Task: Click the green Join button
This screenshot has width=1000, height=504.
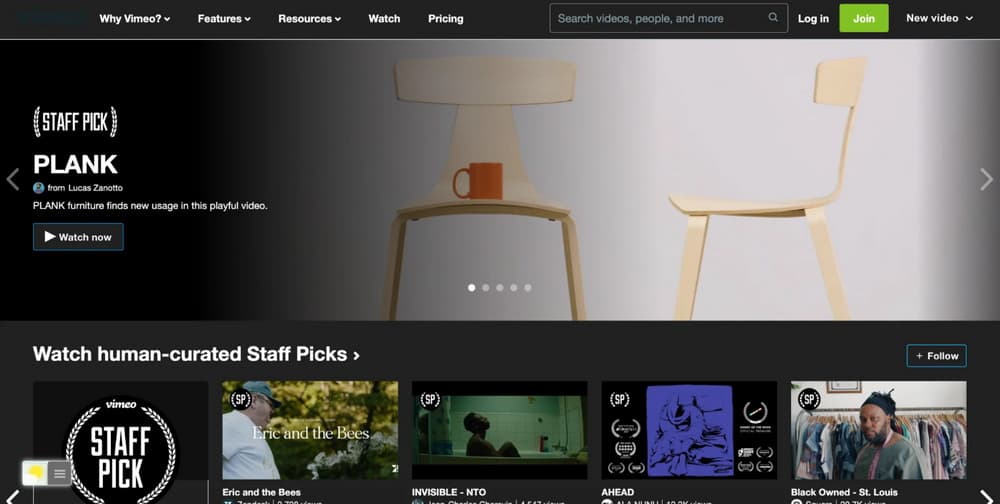Action: tap(863, 18)
